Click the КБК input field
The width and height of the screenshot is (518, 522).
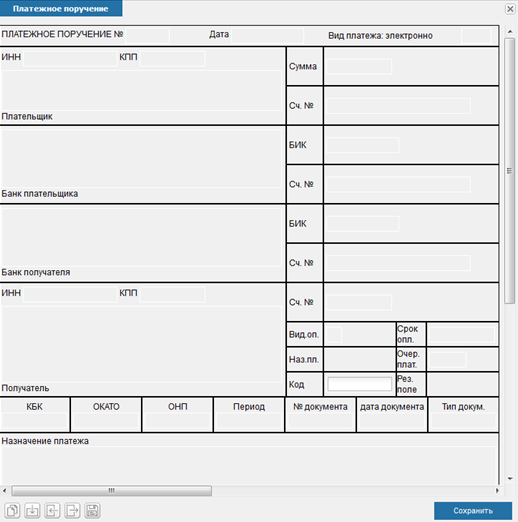click(x=35, y=421)
